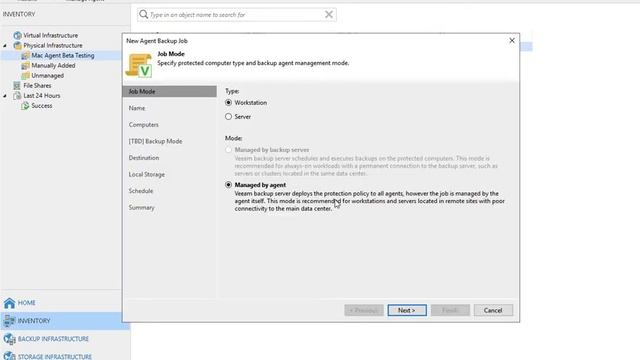This screenshot has width=640, height=360.
Task: Open the Computers wizard step
Action: 144,124
